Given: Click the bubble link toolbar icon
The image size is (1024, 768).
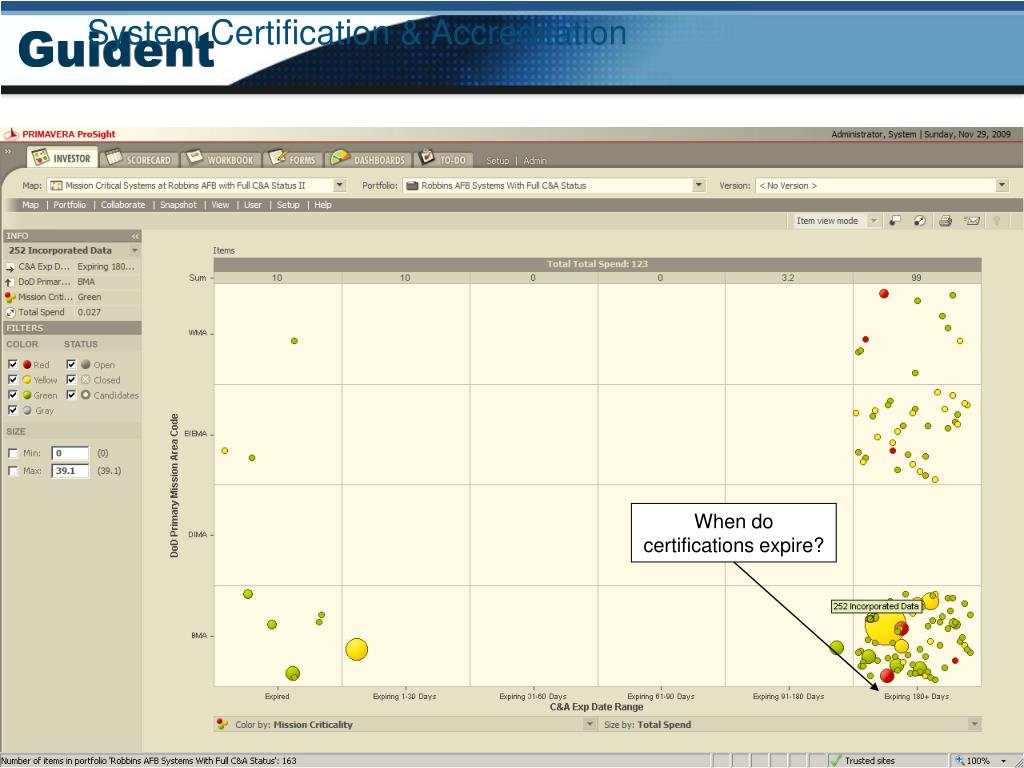Looking at the screenshot, I should tap(920, 221).
